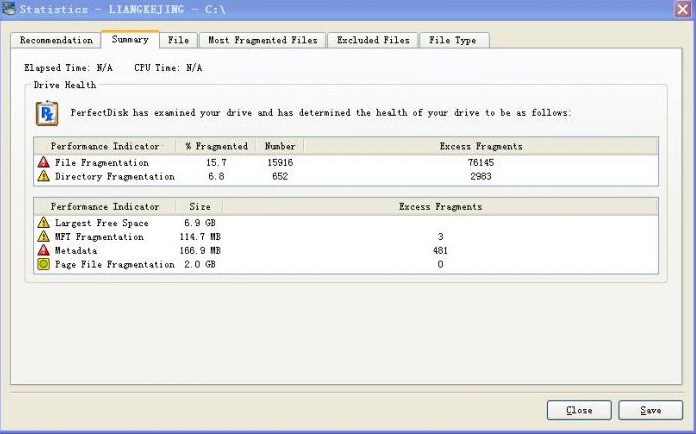Click the Excess Fragments header of the lower table

coord(440,206)
